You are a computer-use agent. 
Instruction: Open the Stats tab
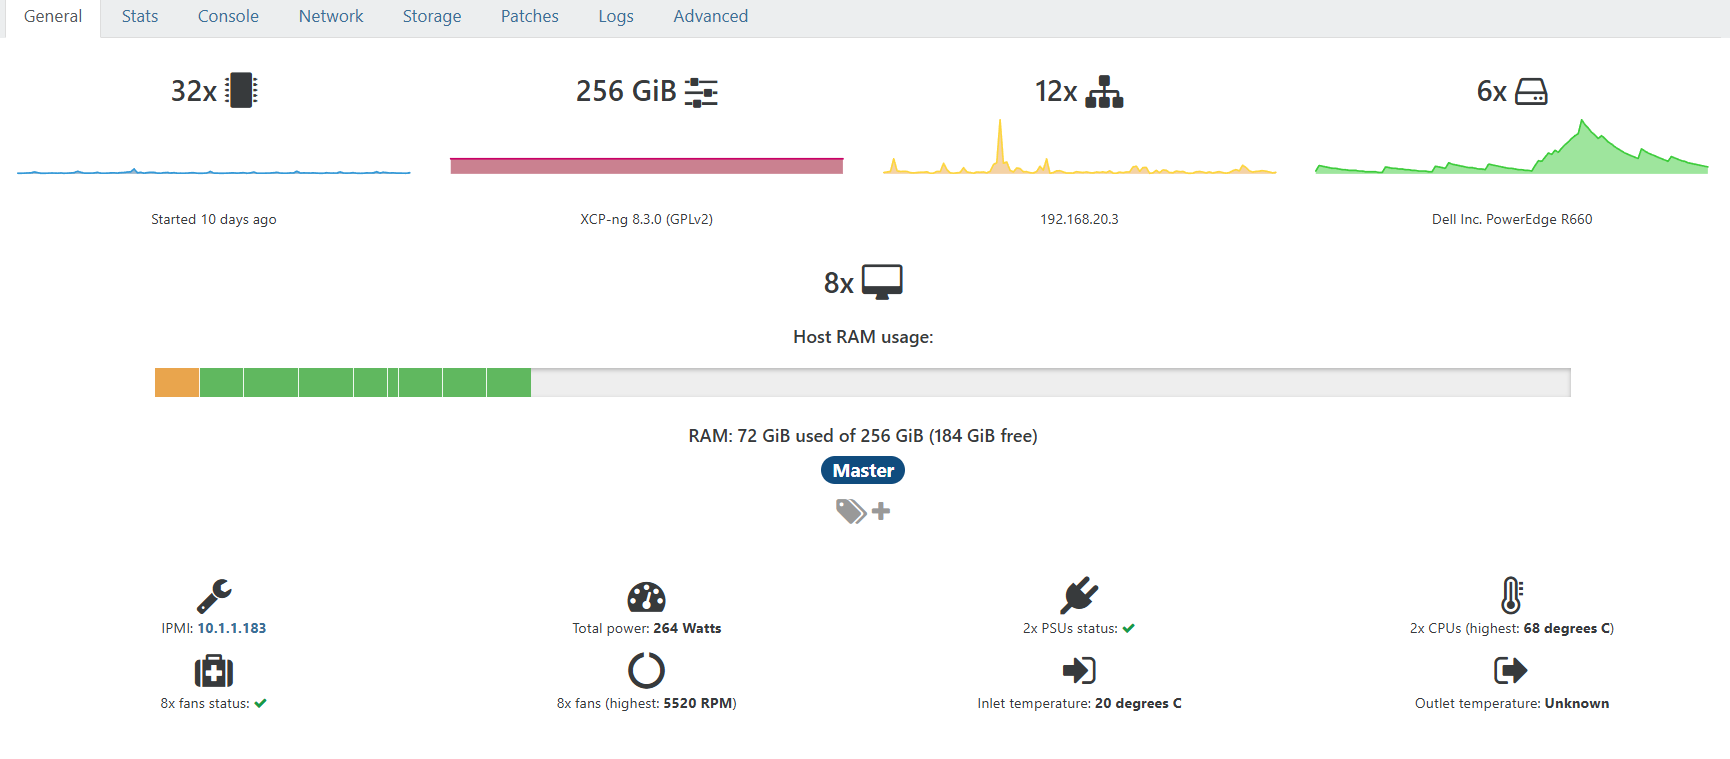(x=140, y=17)
